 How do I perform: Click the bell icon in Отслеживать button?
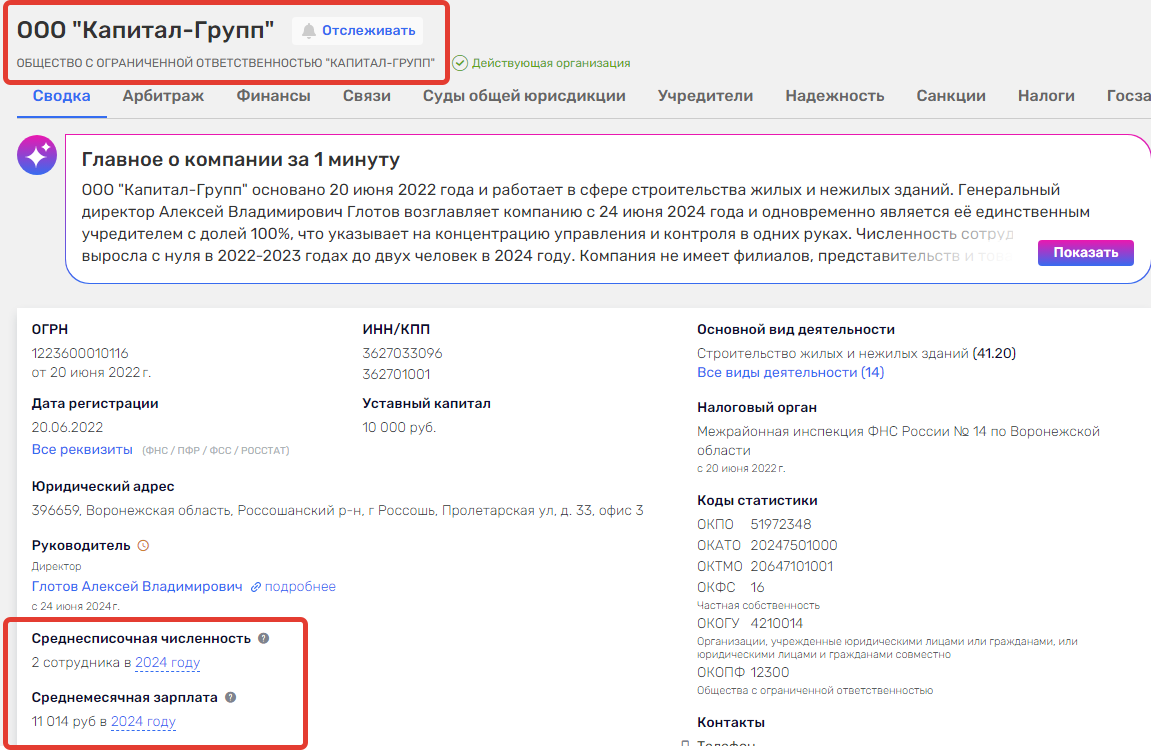[x=309, y=31]
